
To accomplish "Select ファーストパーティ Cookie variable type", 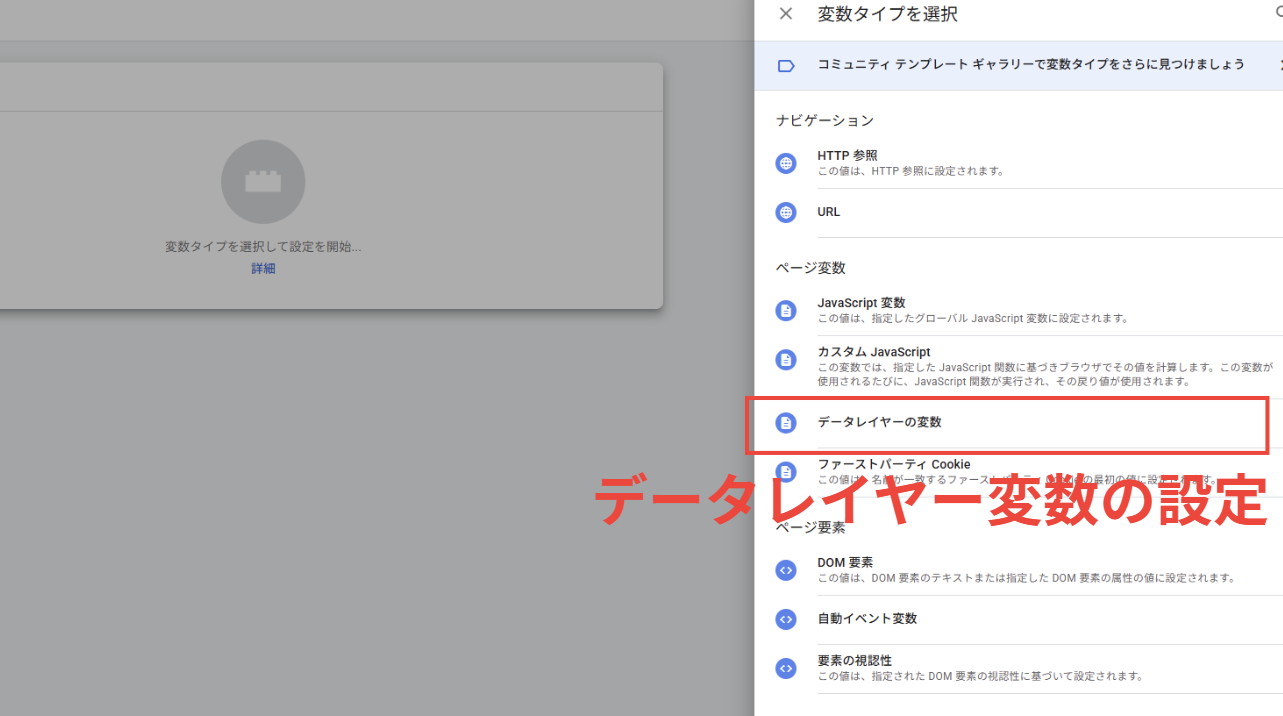I will (x=1029, y=471).
